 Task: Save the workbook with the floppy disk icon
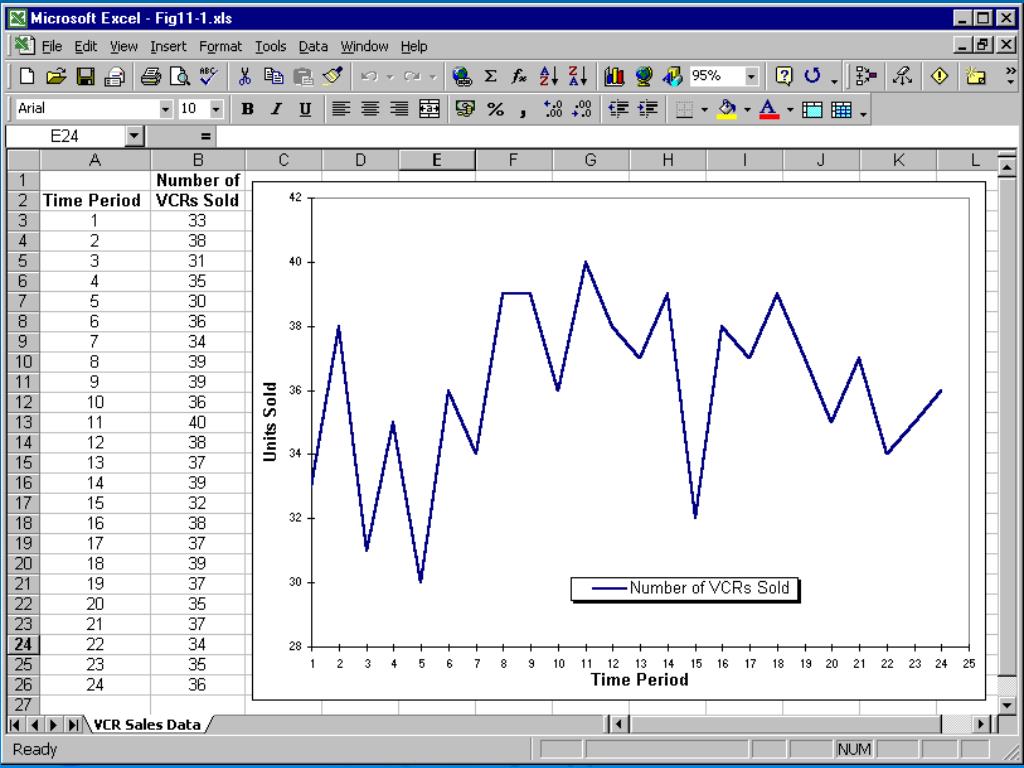click(x=86, y=76)
